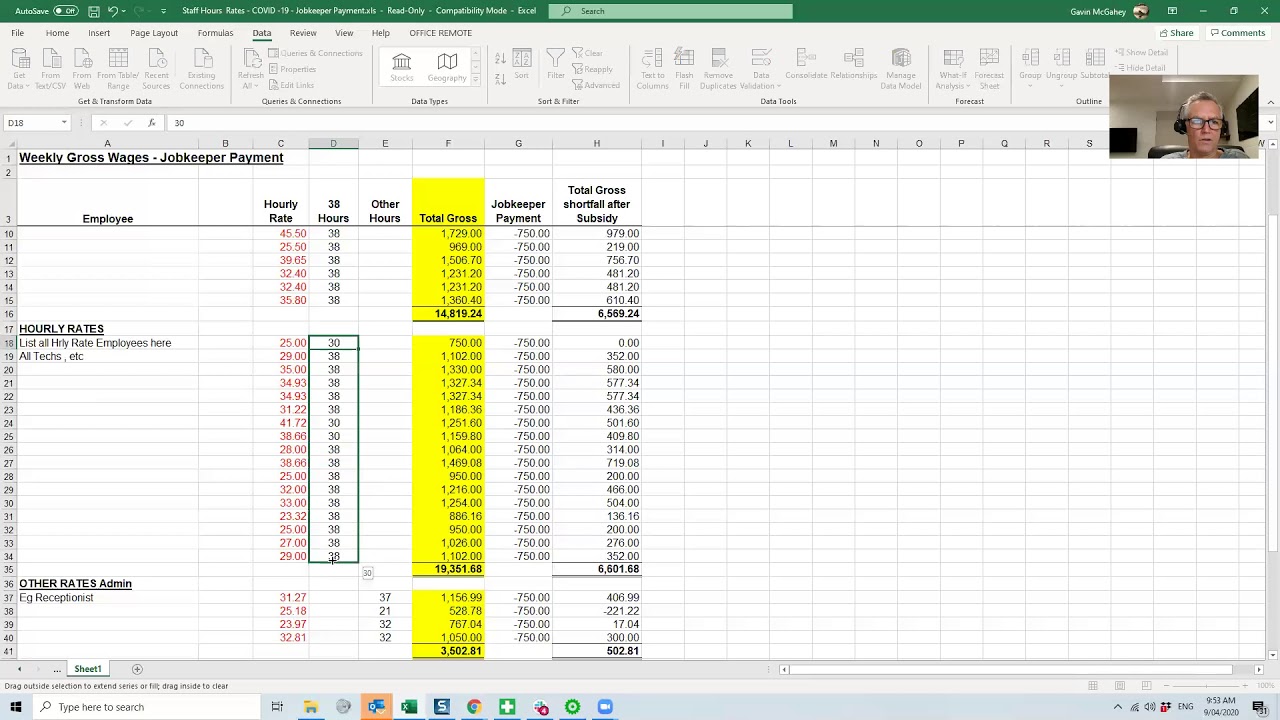This screenshot has width=1280, height=720.
Task: Click the Share button
Action: pyautogui.click(x=1176, y=33)
